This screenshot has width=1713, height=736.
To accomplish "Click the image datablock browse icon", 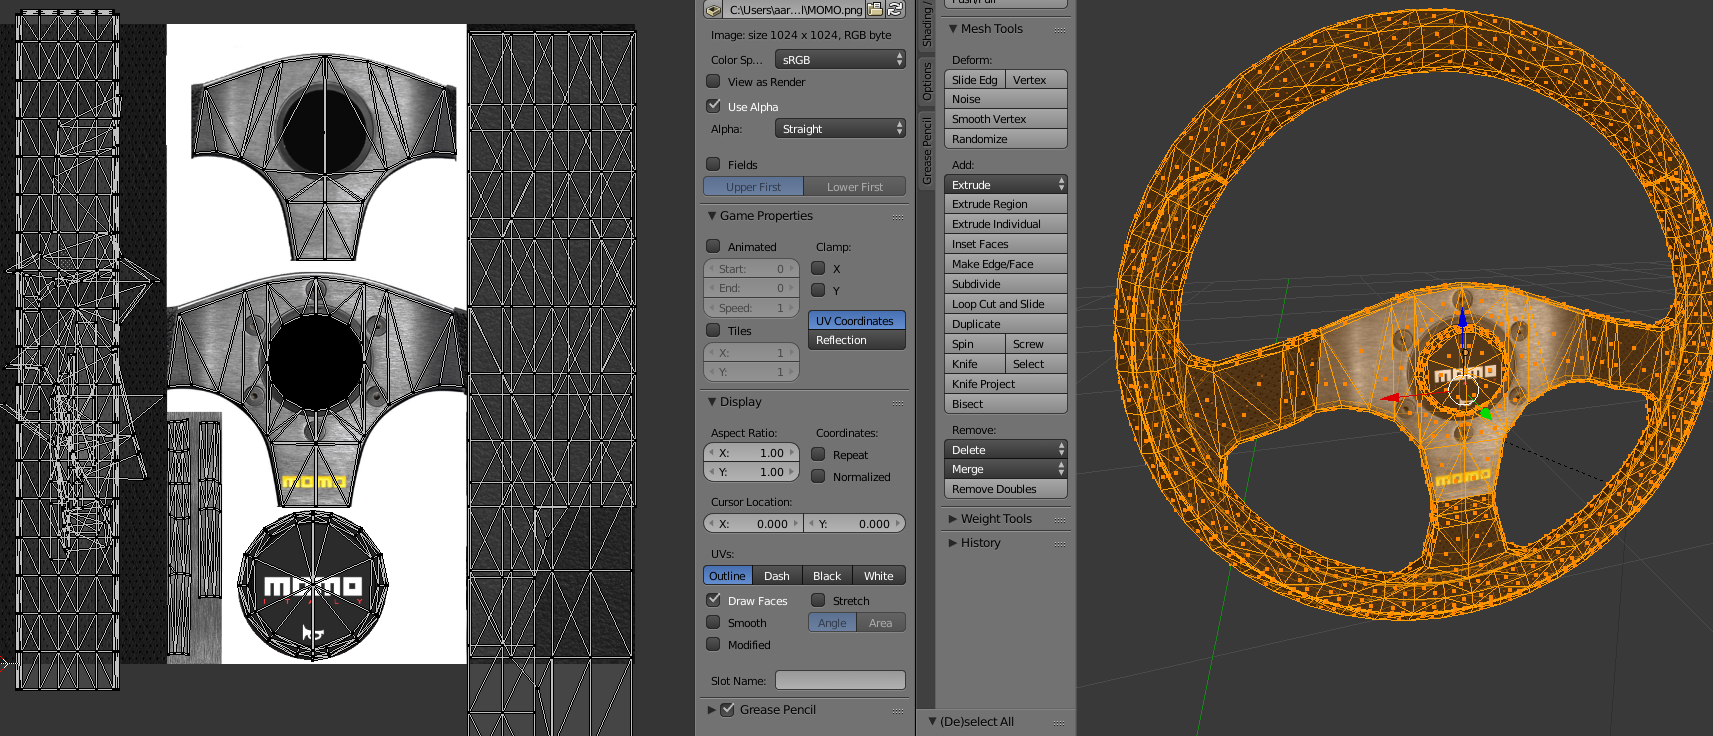I will 713,9.
